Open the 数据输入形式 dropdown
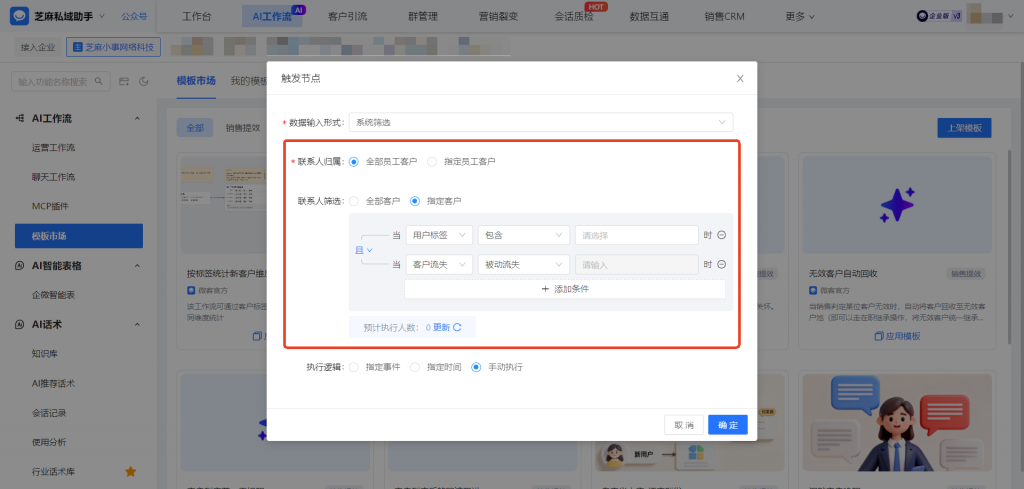This screenshot has width=1024, height=489. (541, 122)
